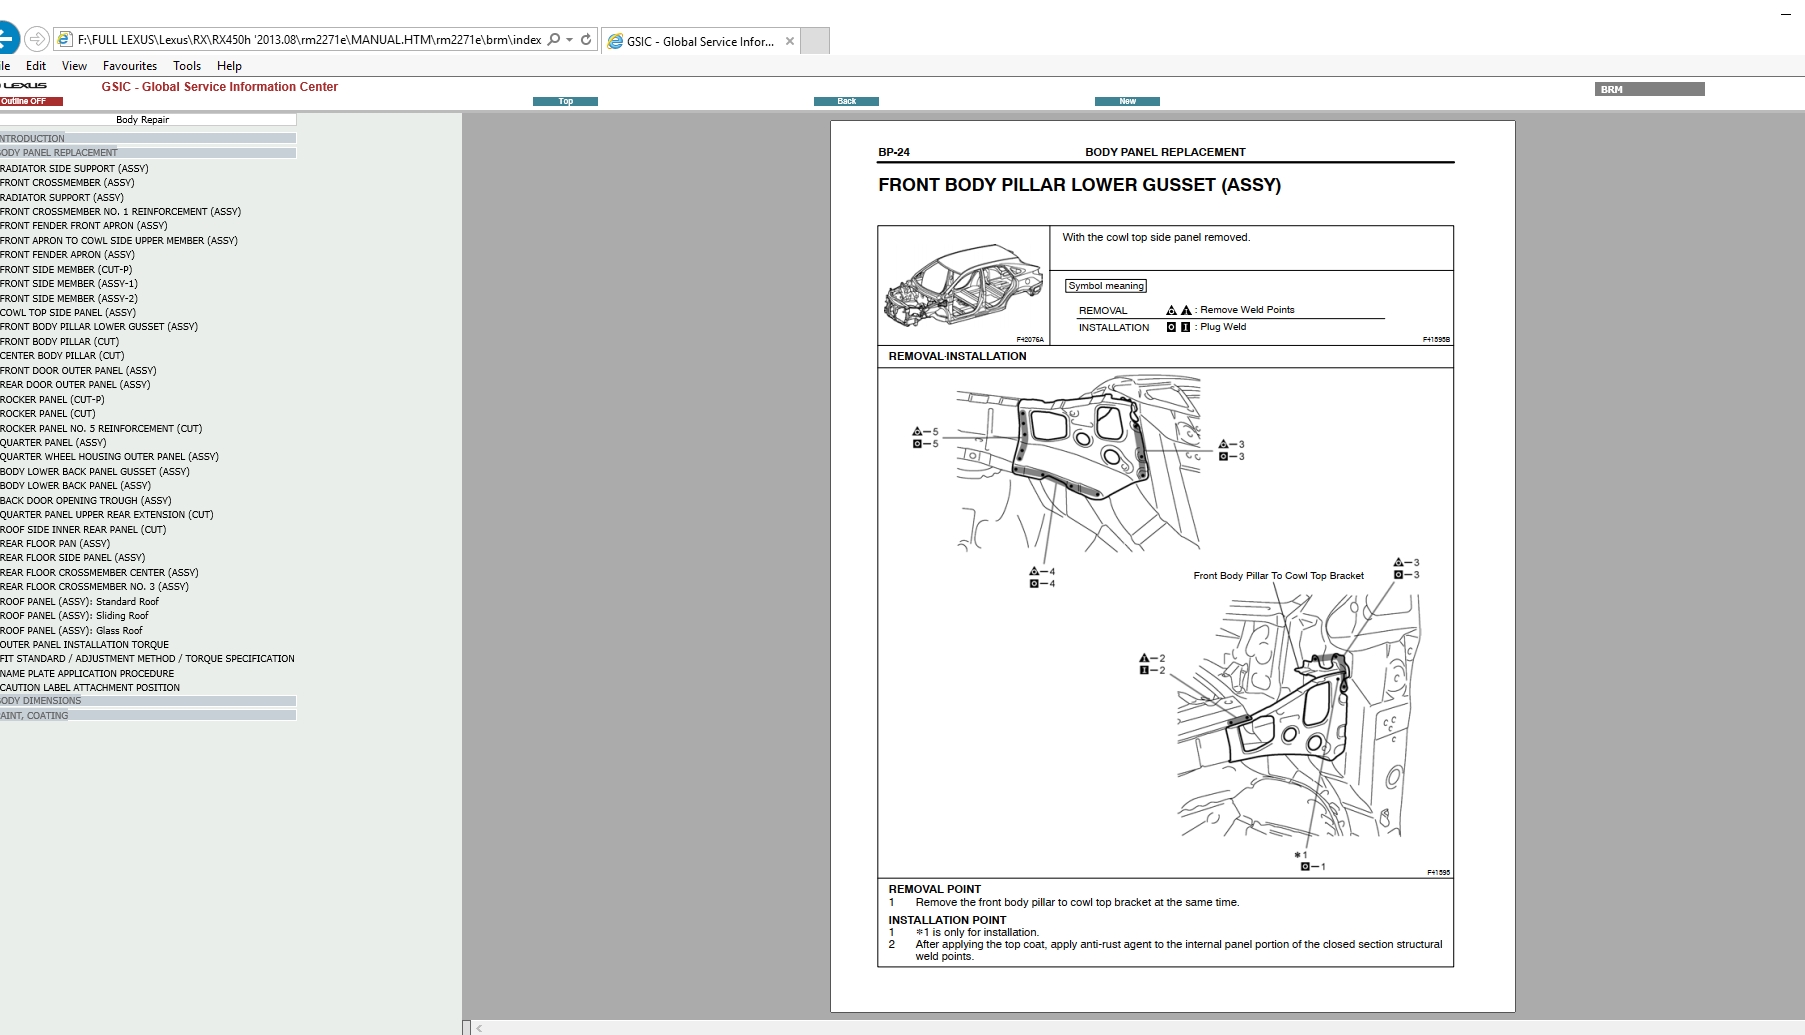The image size is (1805, 1035).
Task: Open FRONT DOOR OUTER PANEL (ASSY)
Action: 78,371
